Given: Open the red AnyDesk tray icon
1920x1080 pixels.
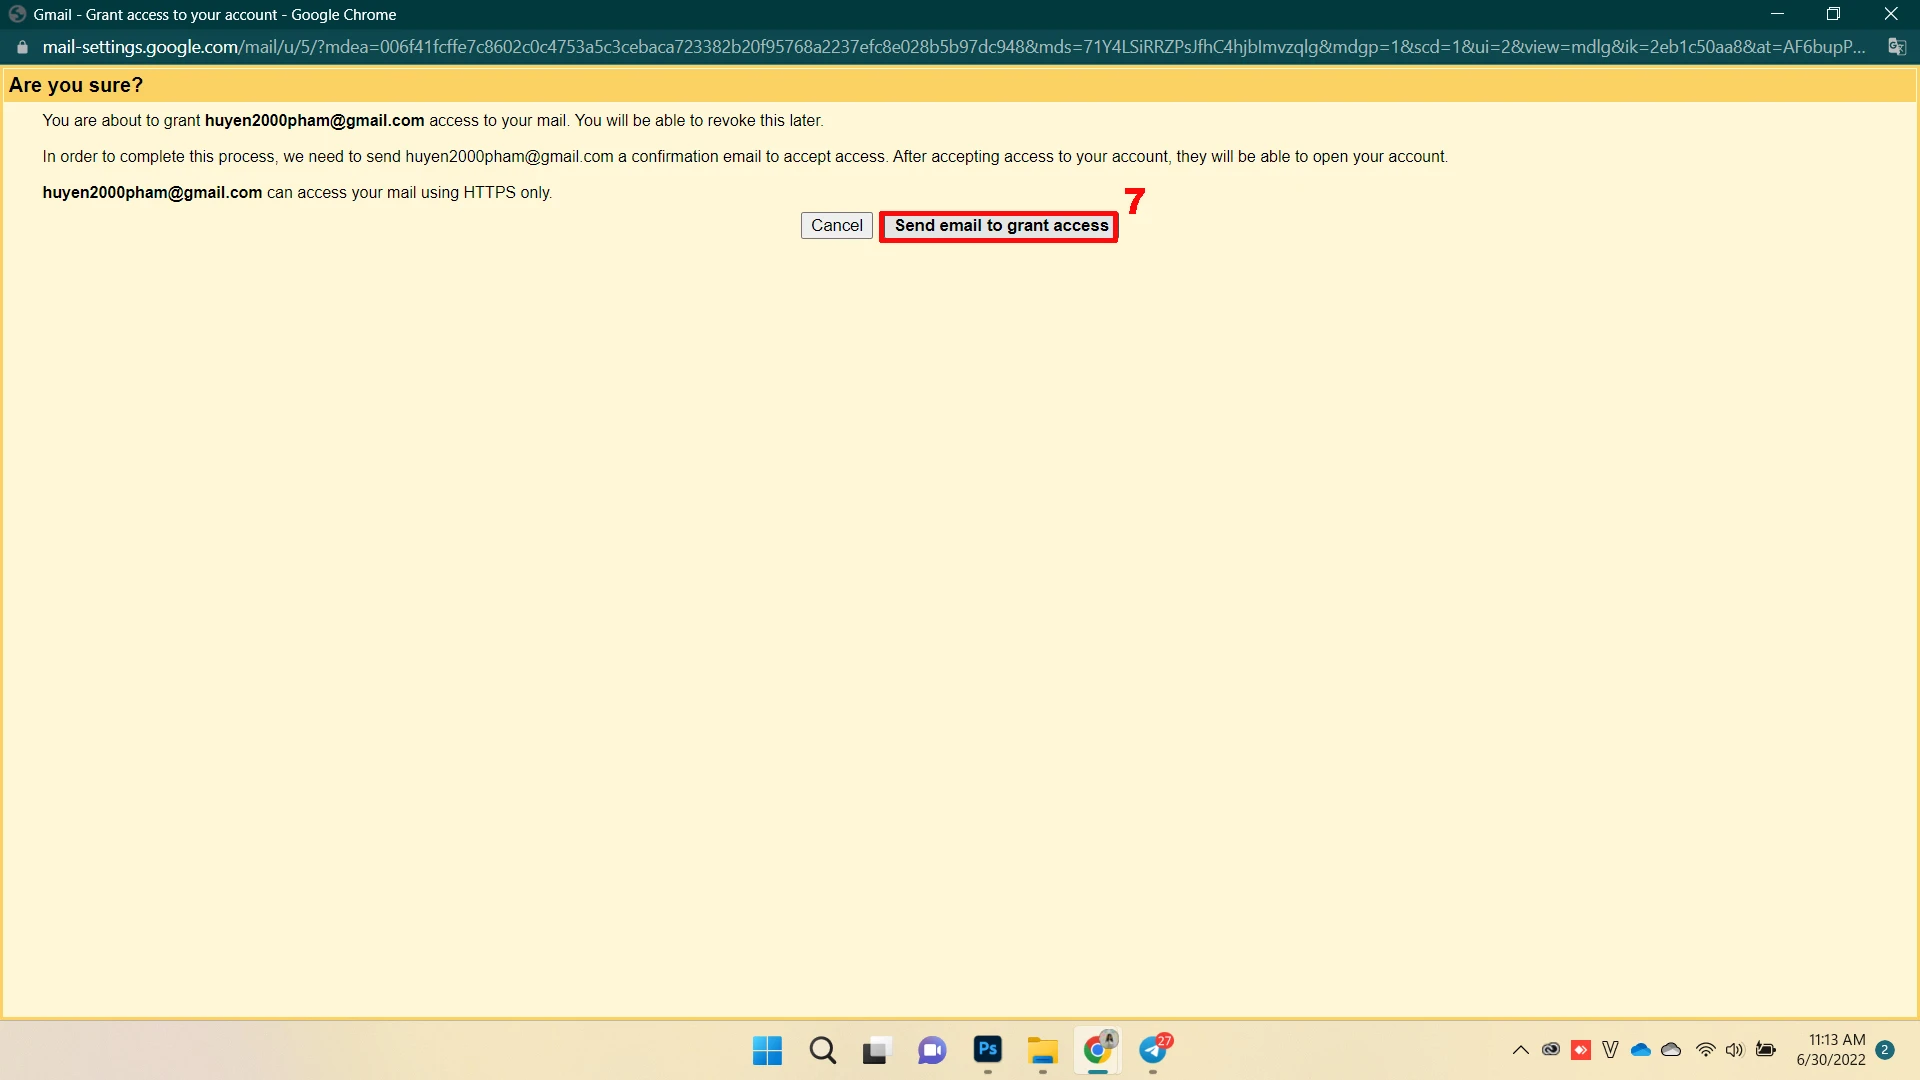Looking at the screenshot, I should point(1581,1050).
